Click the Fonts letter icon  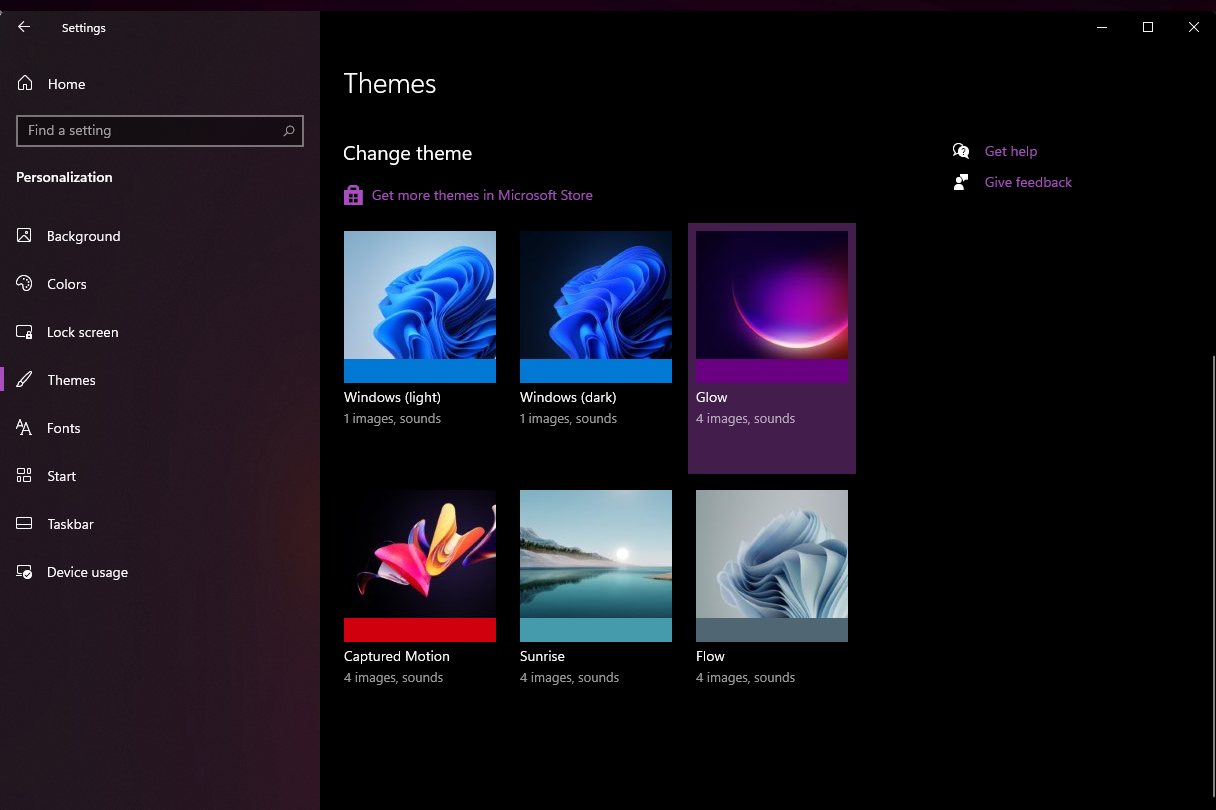tap(25, 428)
